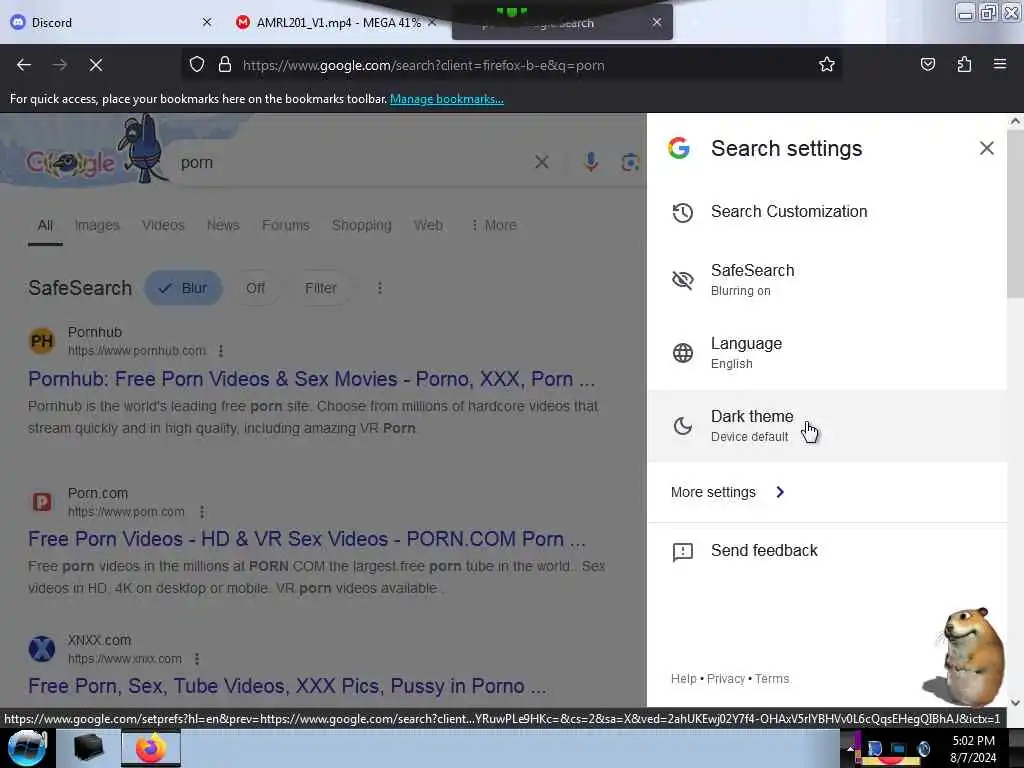Switch to the Web tab

tap(428, 225)
